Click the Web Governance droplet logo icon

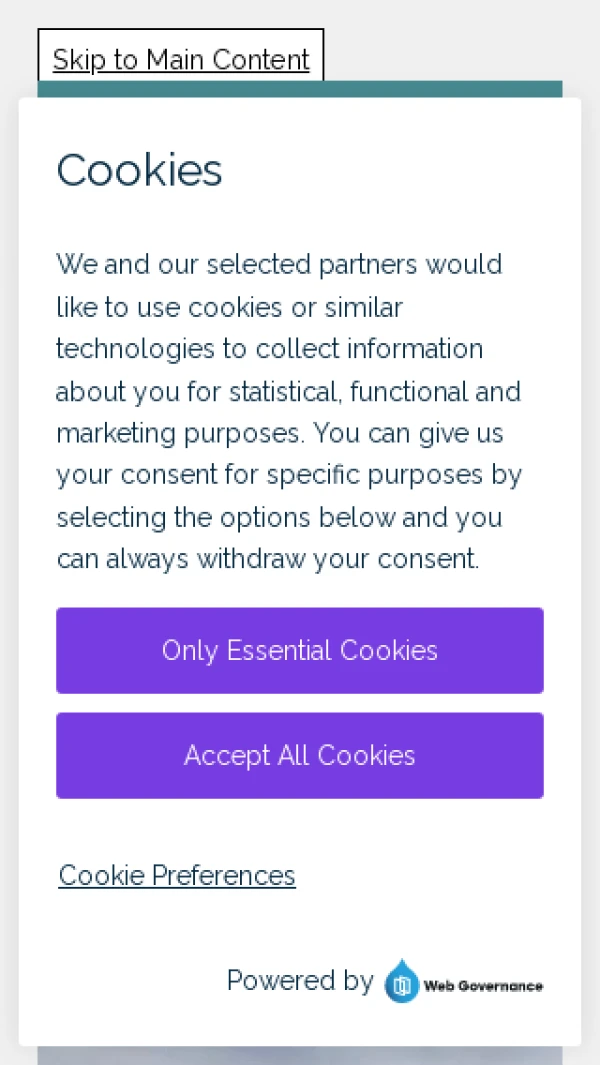(402, 982)
